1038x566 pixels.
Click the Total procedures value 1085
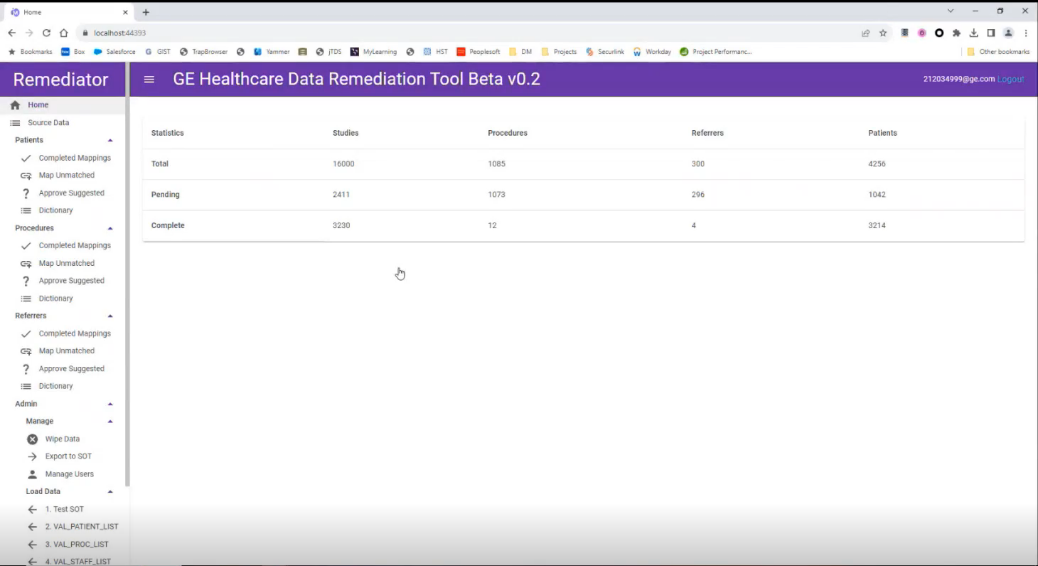click(x=496, y=164)
